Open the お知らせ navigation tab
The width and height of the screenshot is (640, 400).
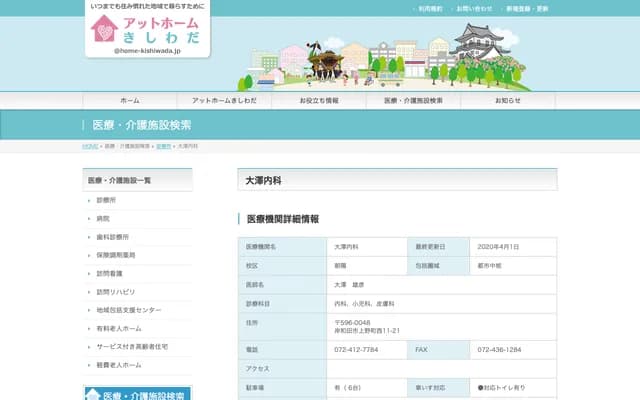[508, 101]
